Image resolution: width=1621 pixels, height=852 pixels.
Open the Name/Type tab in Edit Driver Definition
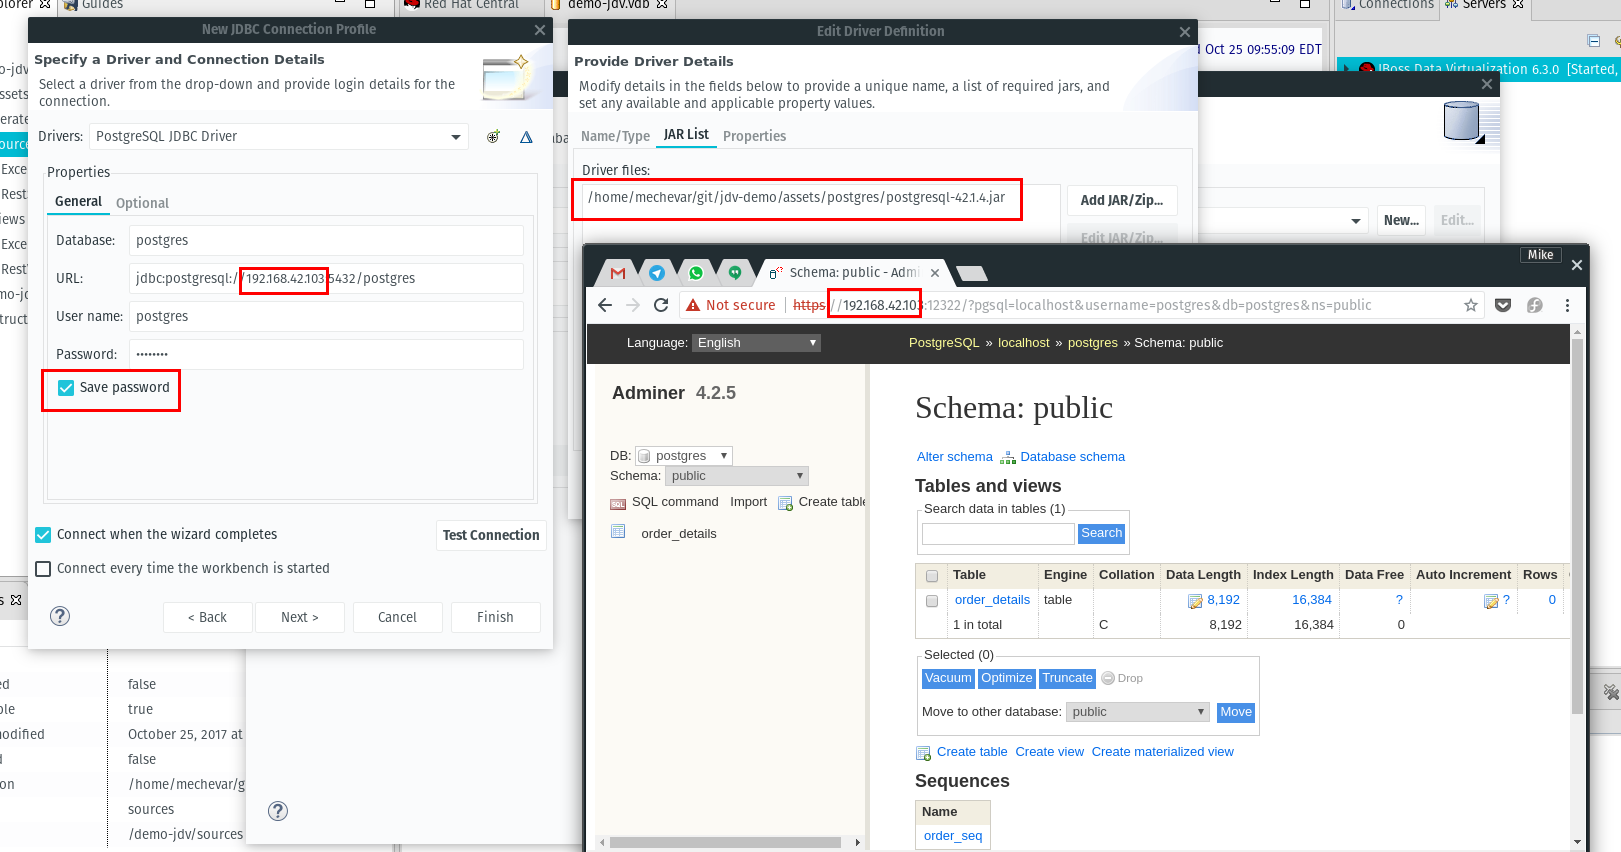click(x=615, y=136)
